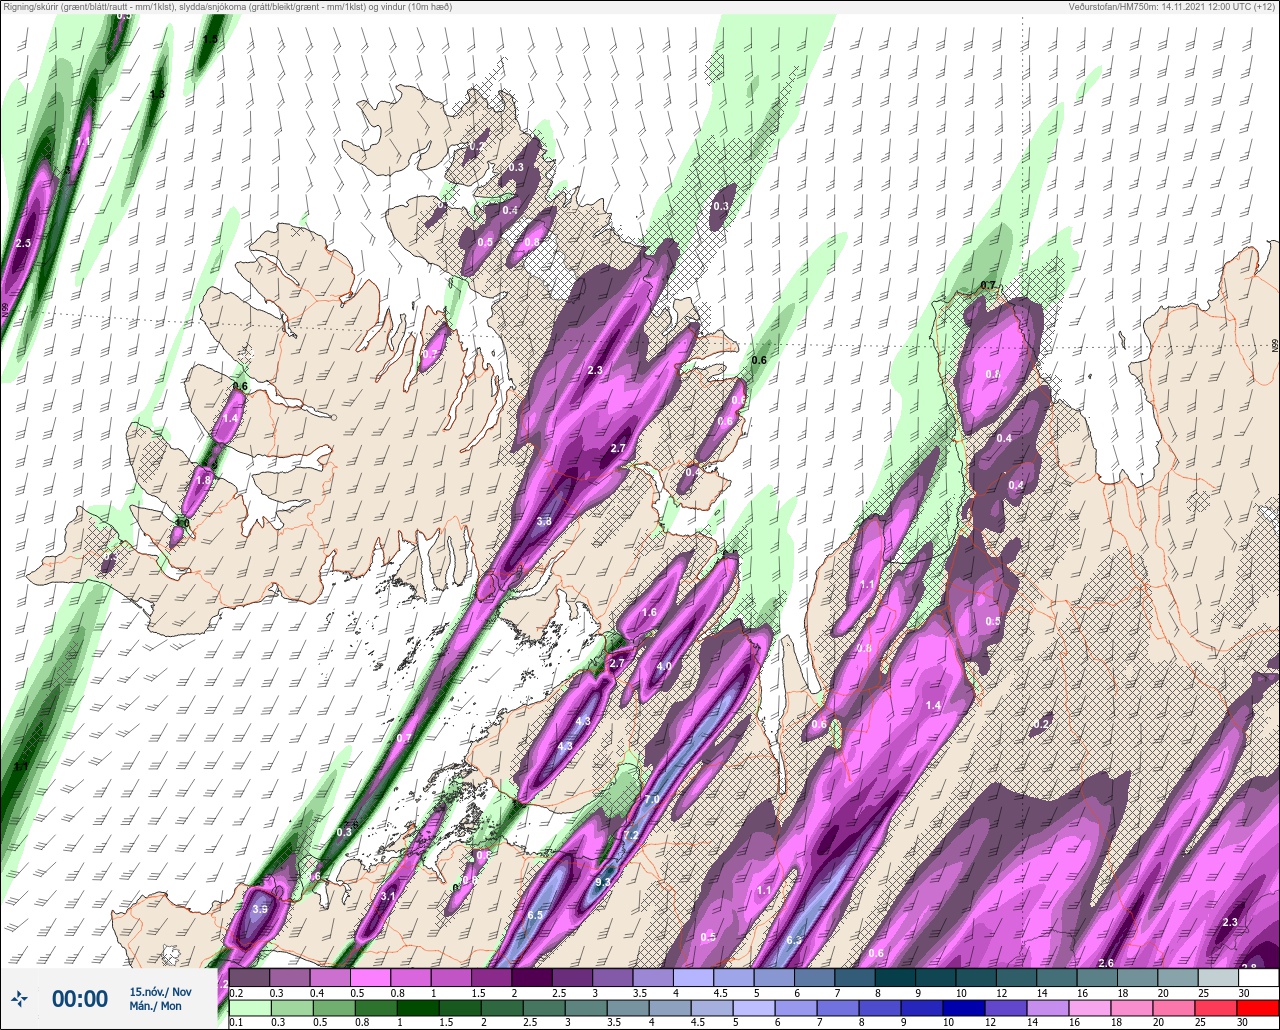Image resolution: width=1280 pixels, height=1030 pixels.
Task: Click the '15.nóv./ Nov' date label
Action: 160,991
